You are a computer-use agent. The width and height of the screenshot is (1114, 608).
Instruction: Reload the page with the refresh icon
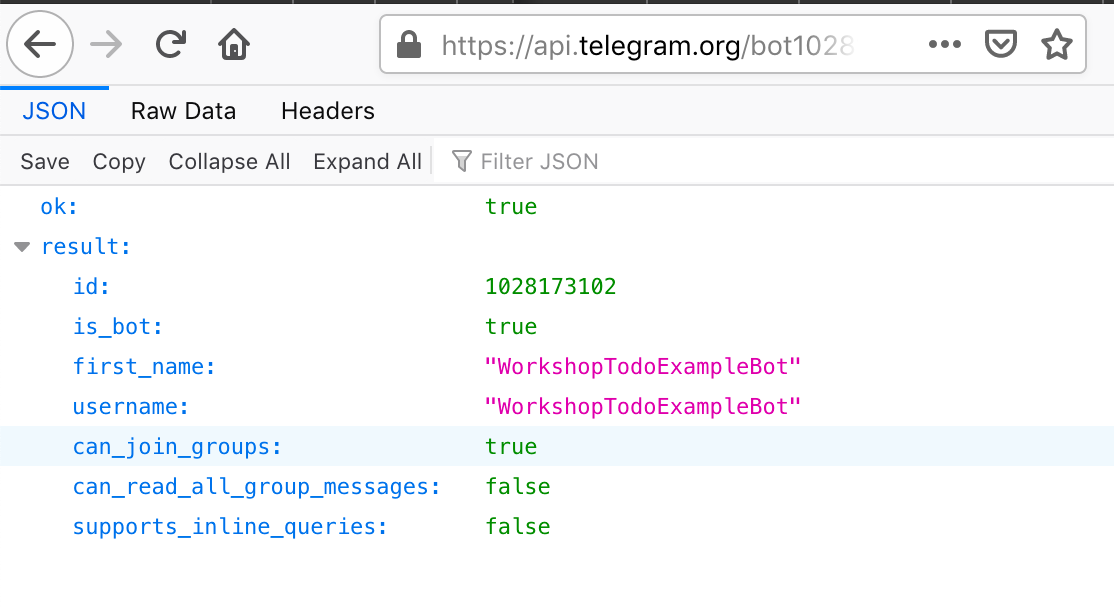pyautogui.click(x=171, y=45)
